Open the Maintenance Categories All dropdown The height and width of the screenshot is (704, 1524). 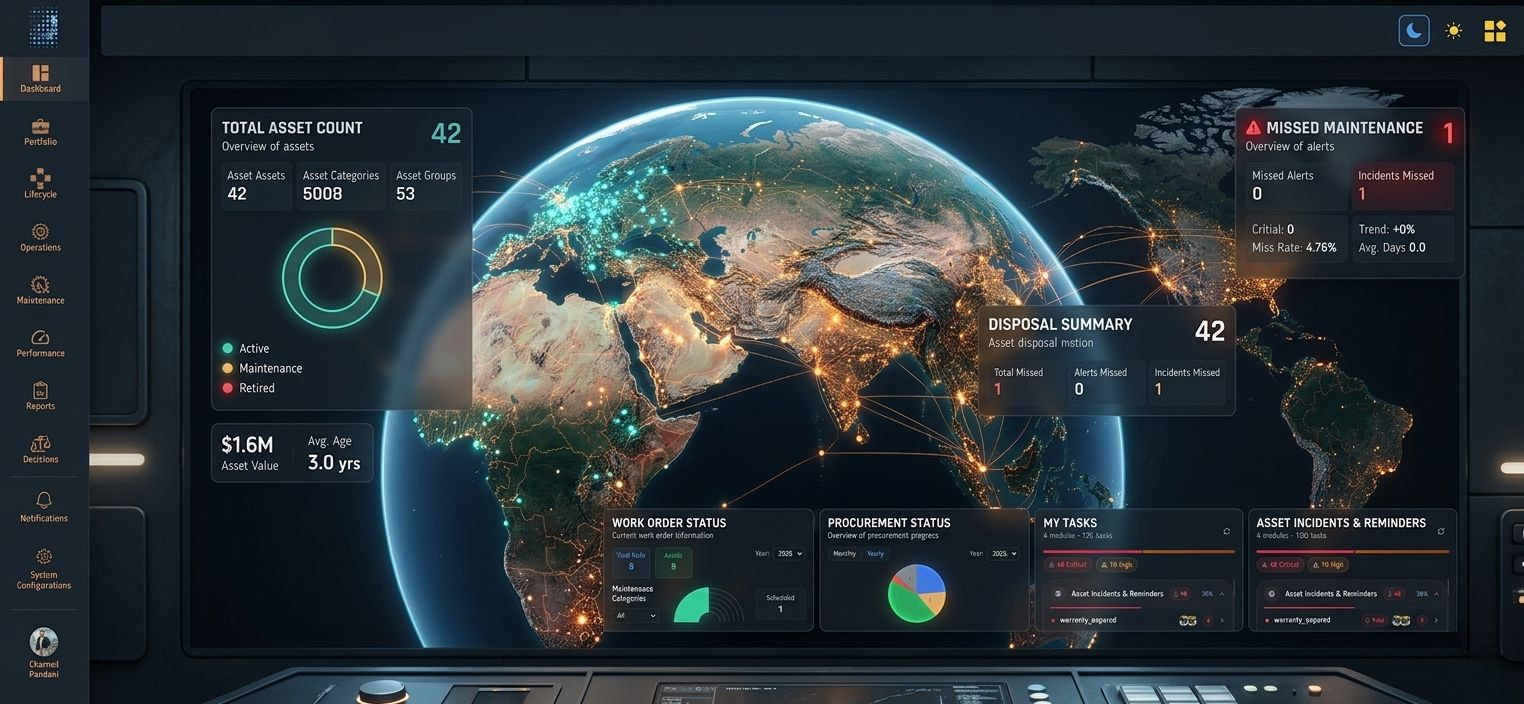coord(635,615)
